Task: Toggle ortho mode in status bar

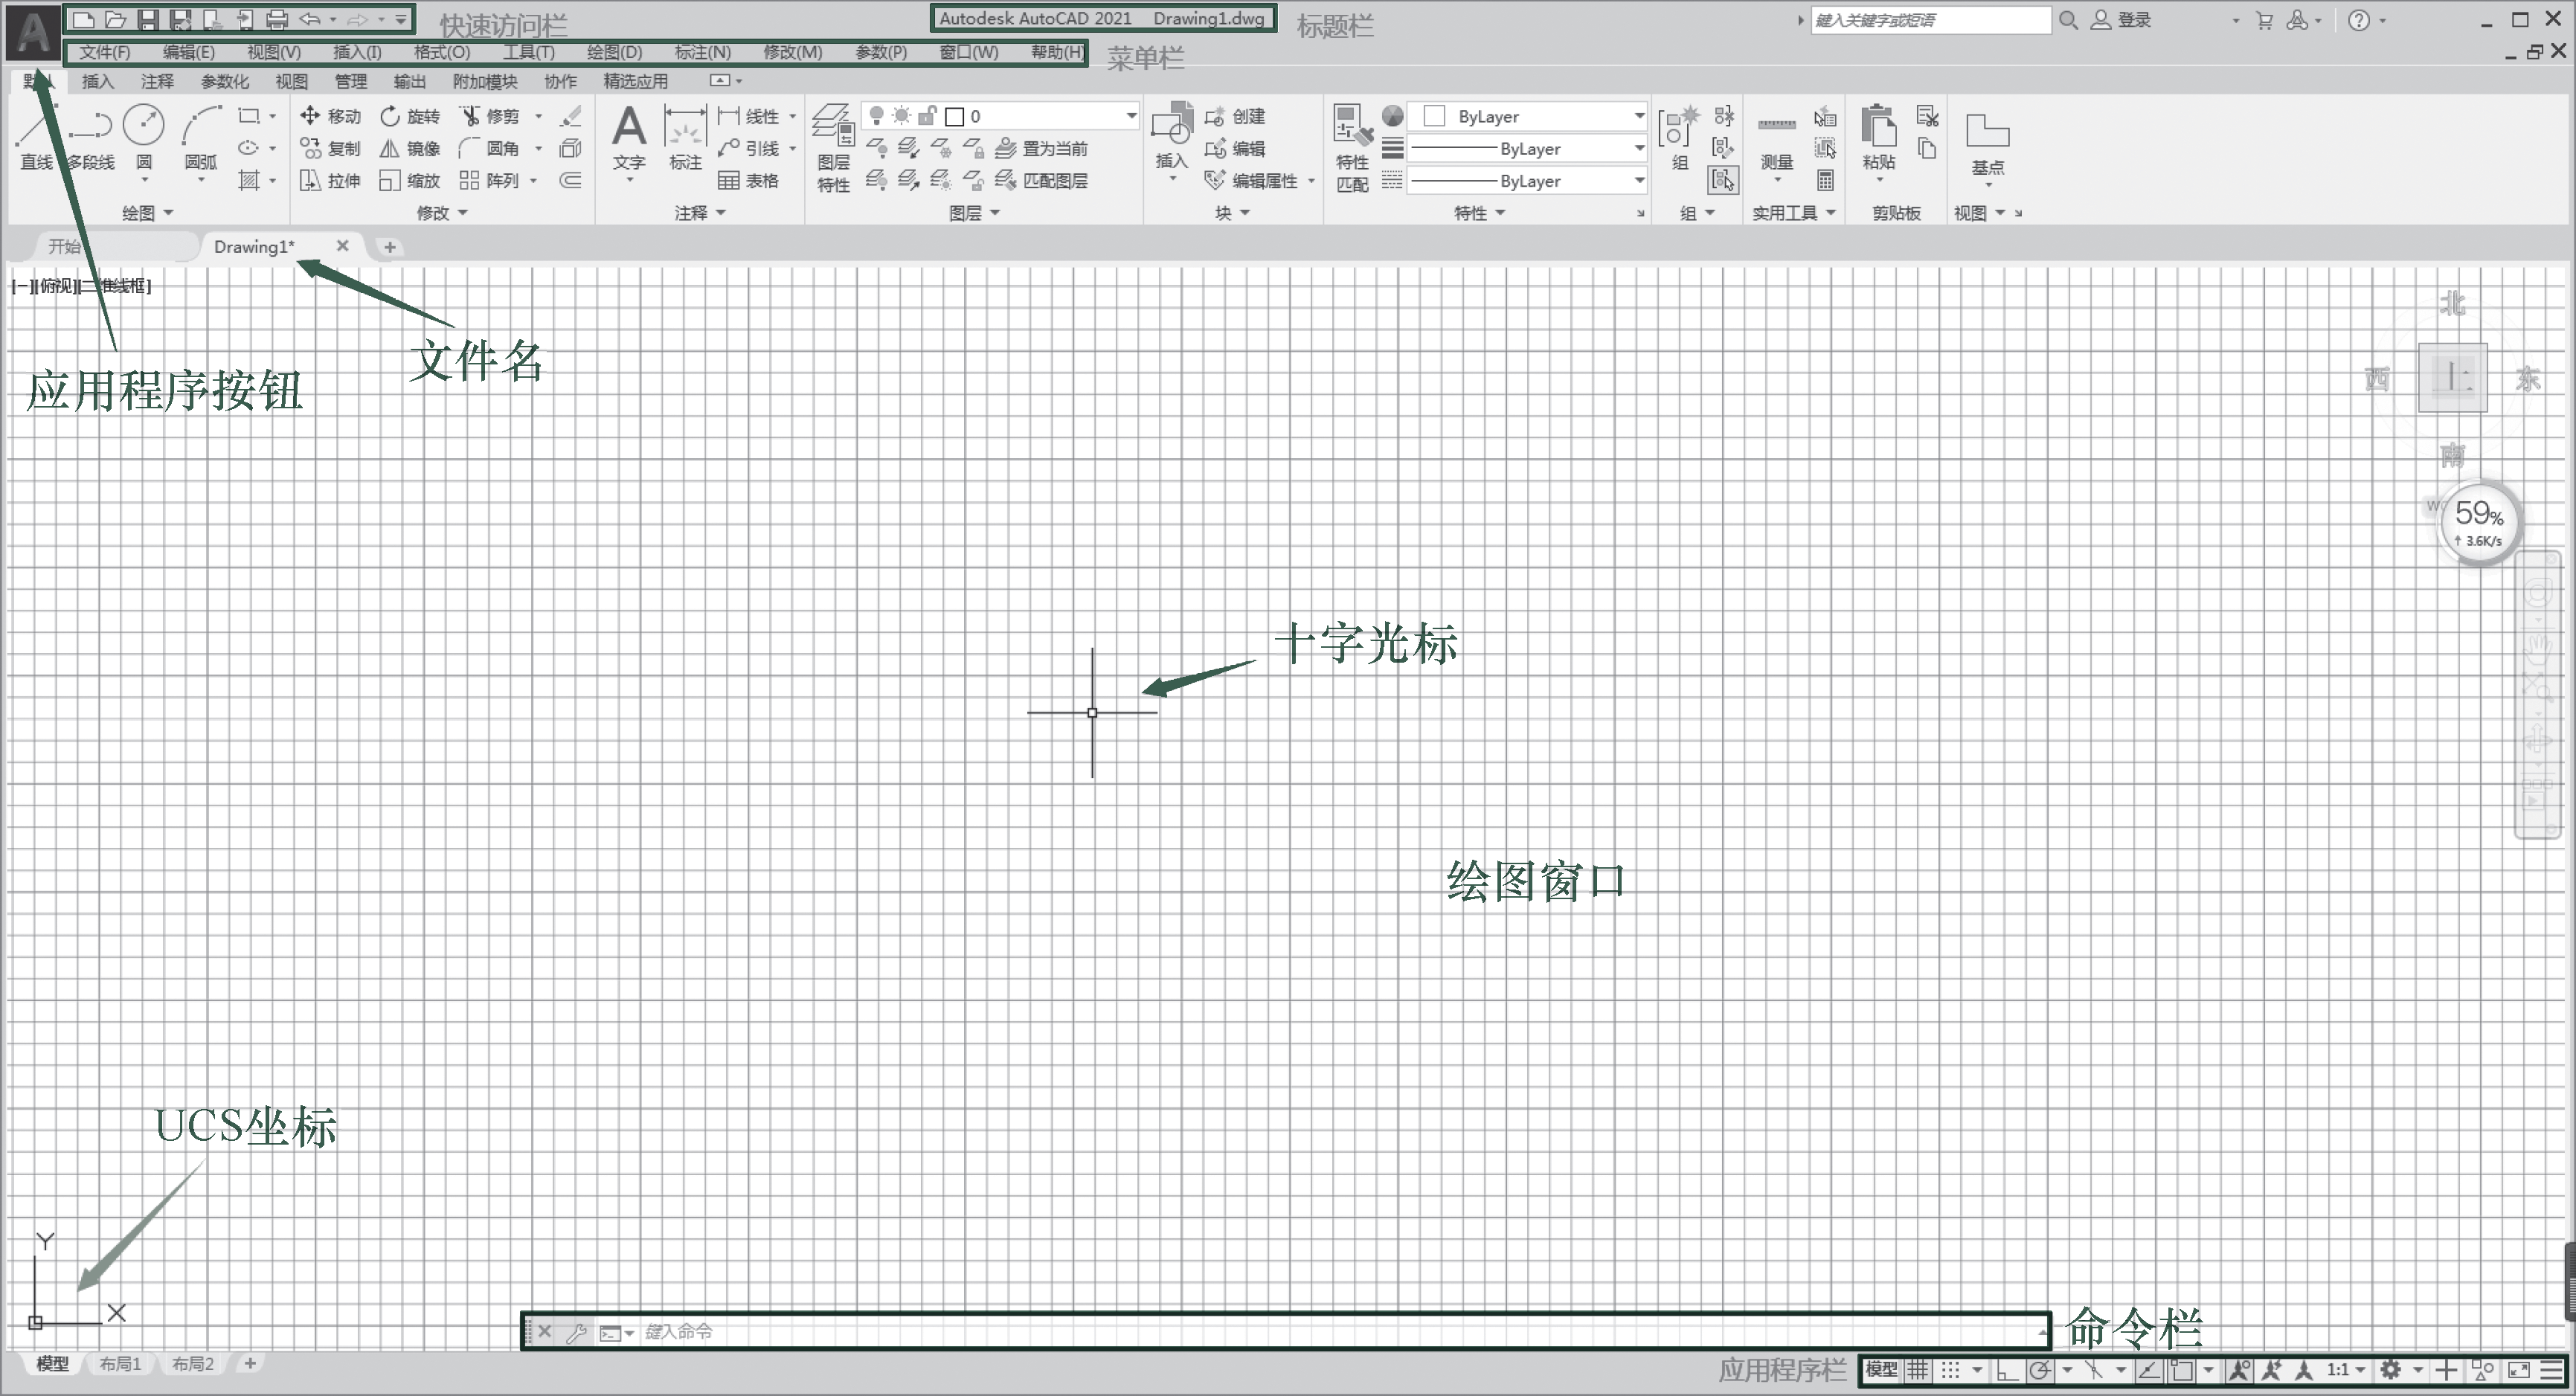Action: click(2006, 1370)
